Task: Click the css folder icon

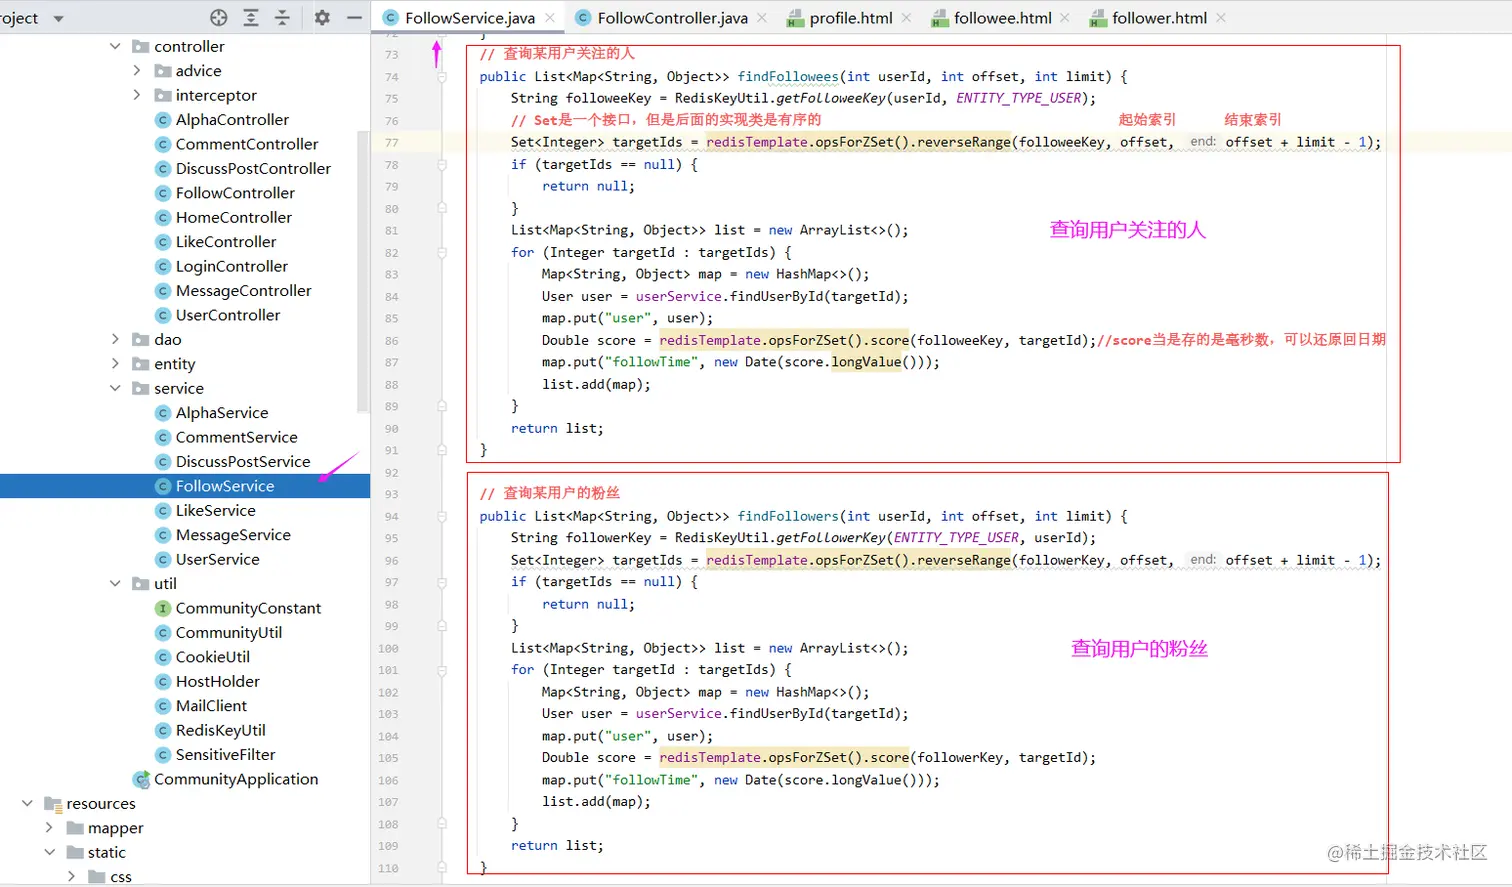Action: click(97, 877)
